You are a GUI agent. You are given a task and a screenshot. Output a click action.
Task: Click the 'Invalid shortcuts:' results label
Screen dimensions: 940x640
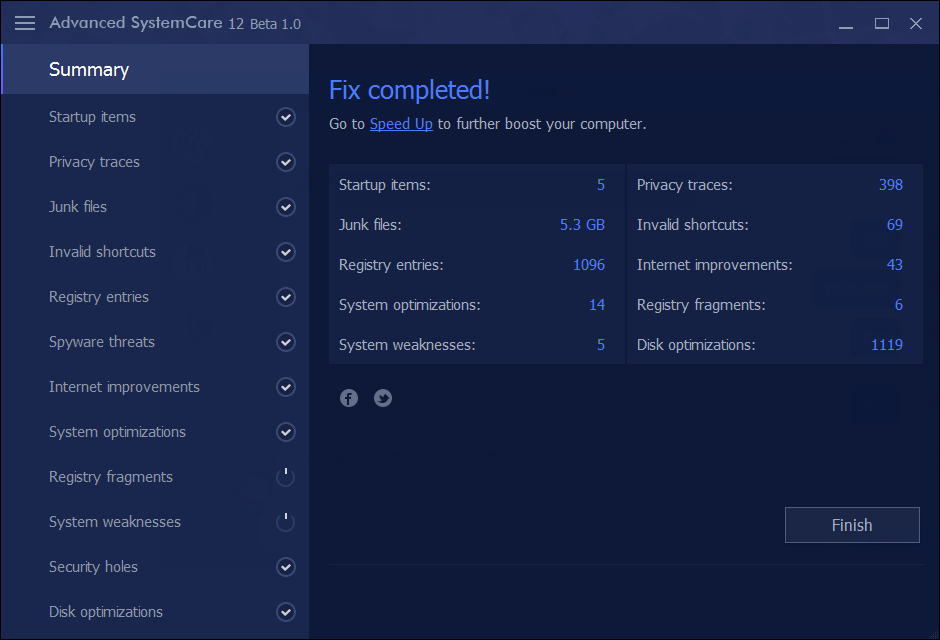coord(692,225)
